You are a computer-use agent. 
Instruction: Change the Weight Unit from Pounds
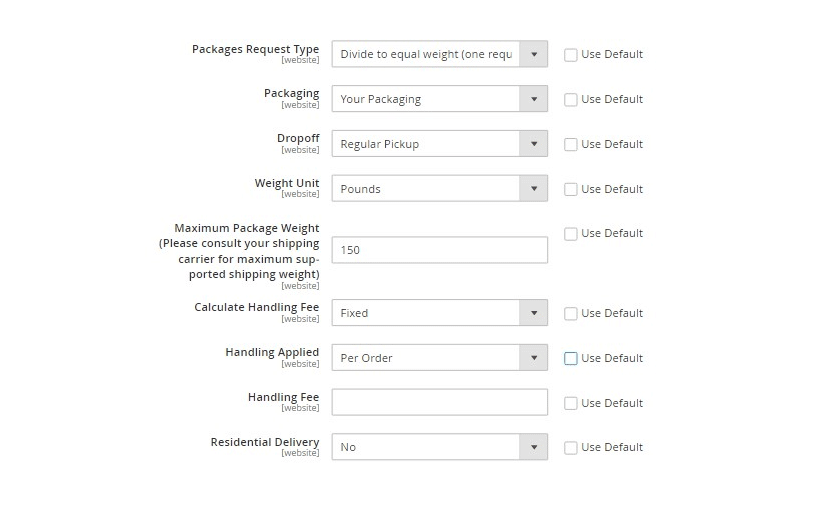[439, 188]
